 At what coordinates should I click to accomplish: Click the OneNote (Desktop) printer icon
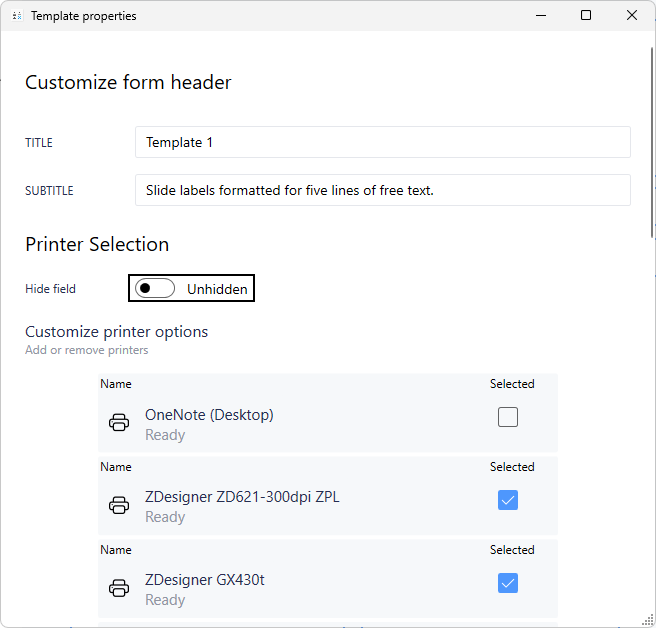(x=119, y=423)
